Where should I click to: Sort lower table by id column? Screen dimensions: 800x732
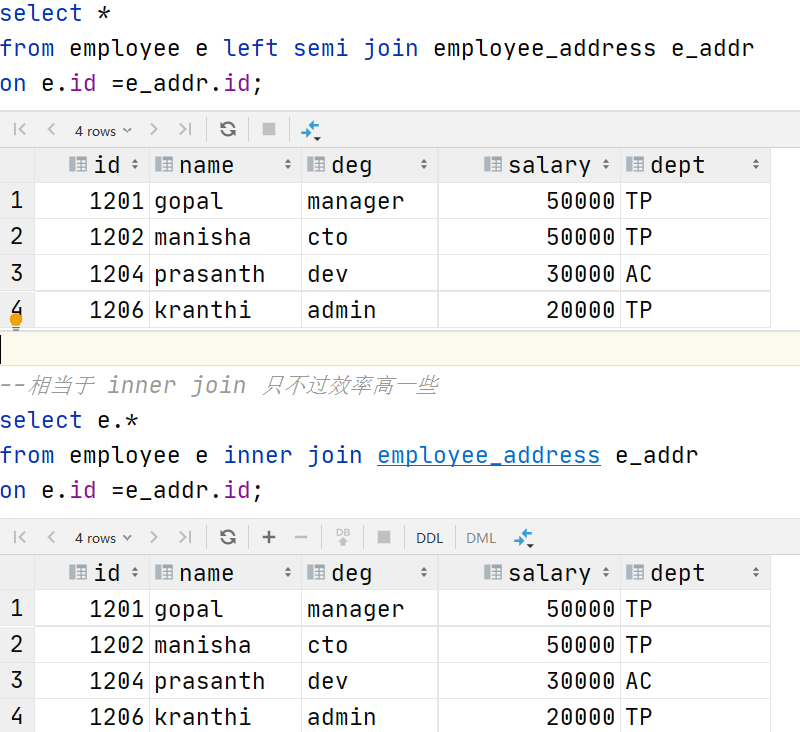[135, 573]
